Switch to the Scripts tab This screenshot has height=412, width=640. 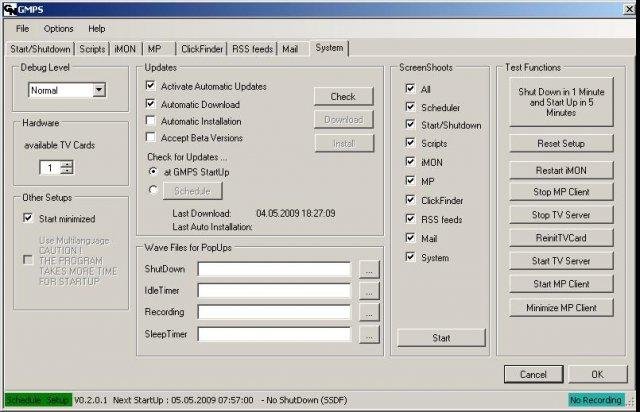[92, 49]
